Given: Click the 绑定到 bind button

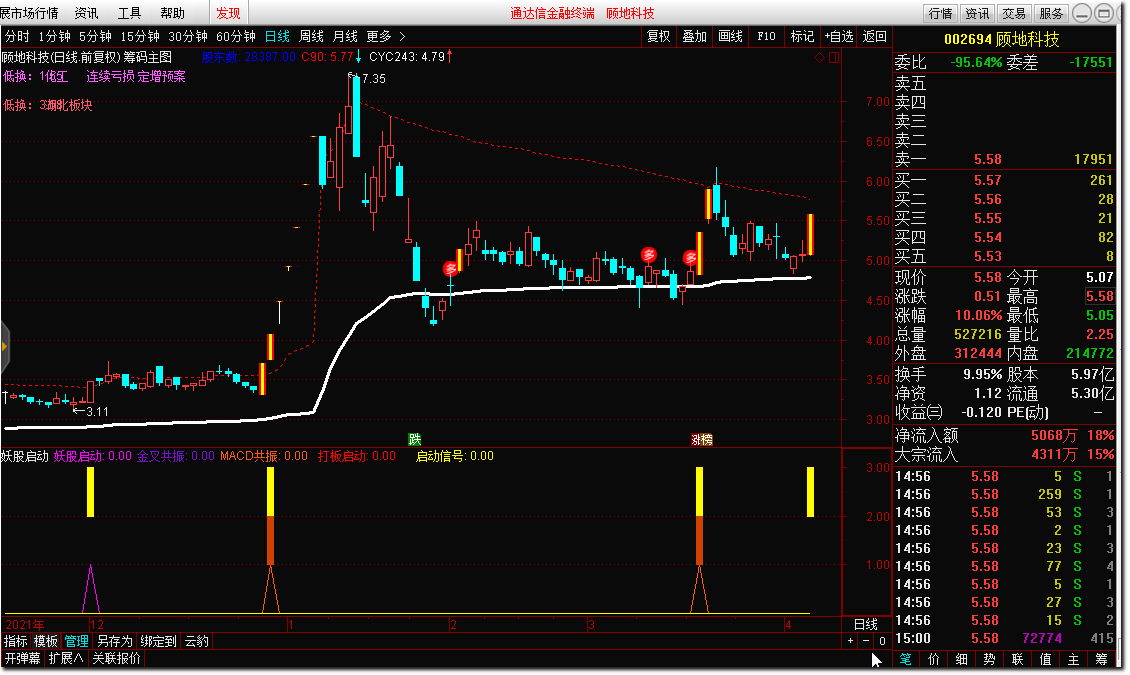Looking at the screenshot, I should coord(159,640).
